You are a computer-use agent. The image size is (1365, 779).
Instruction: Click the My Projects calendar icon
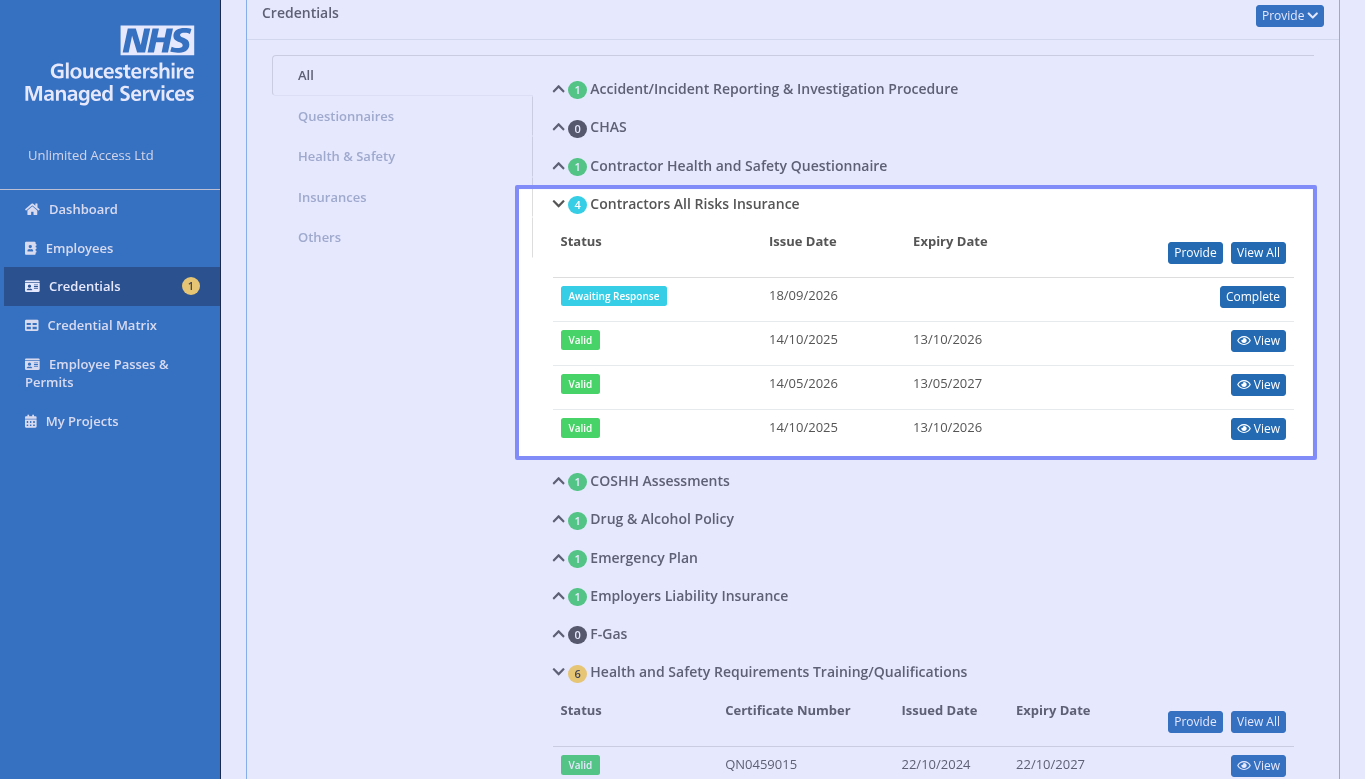31,421
